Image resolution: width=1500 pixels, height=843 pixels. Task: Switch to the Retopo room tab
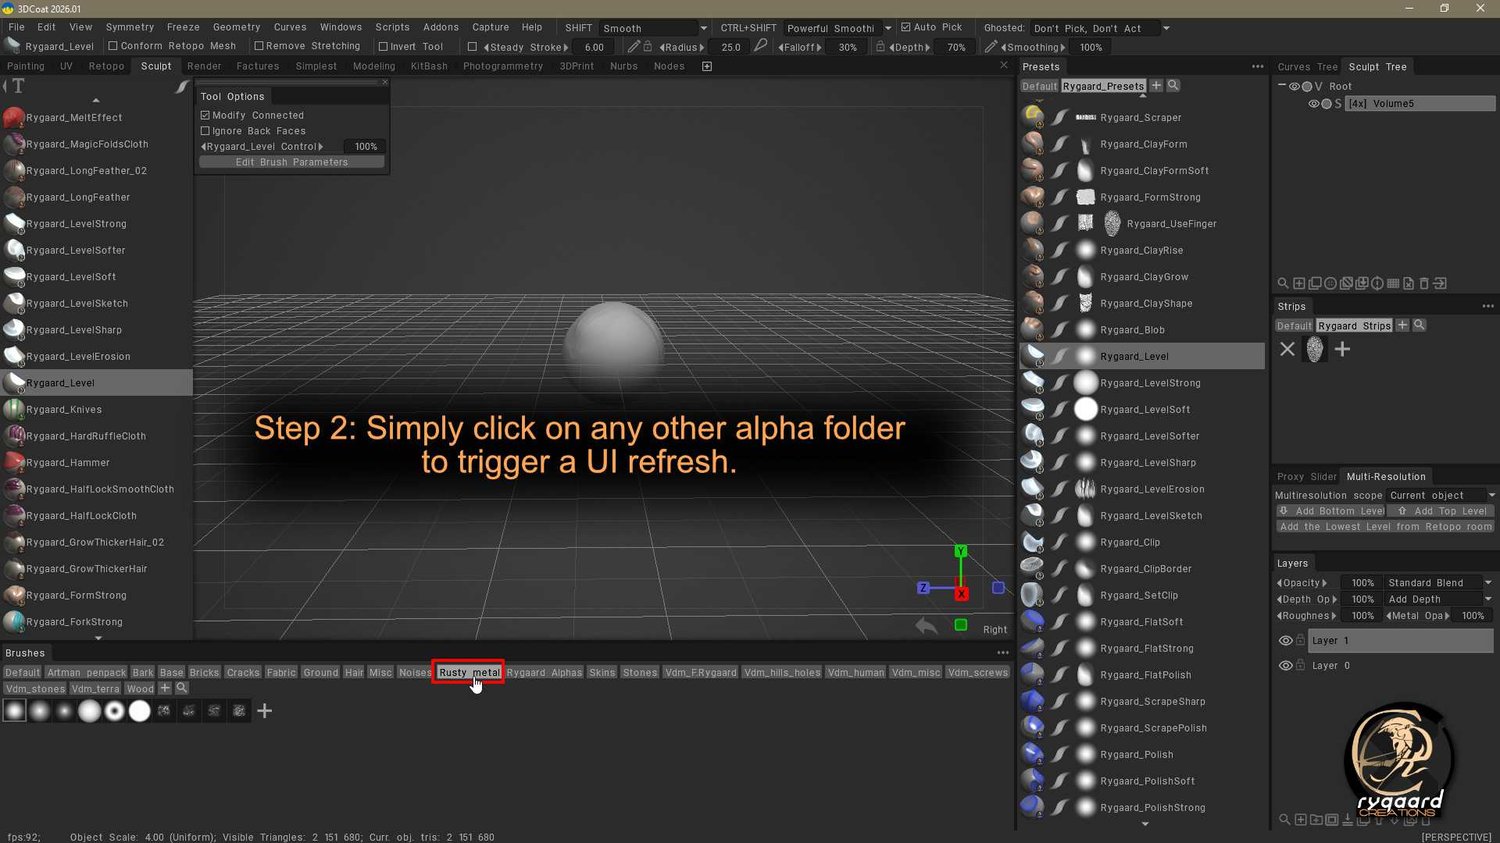pyautogui.click(x=106, y=66)
